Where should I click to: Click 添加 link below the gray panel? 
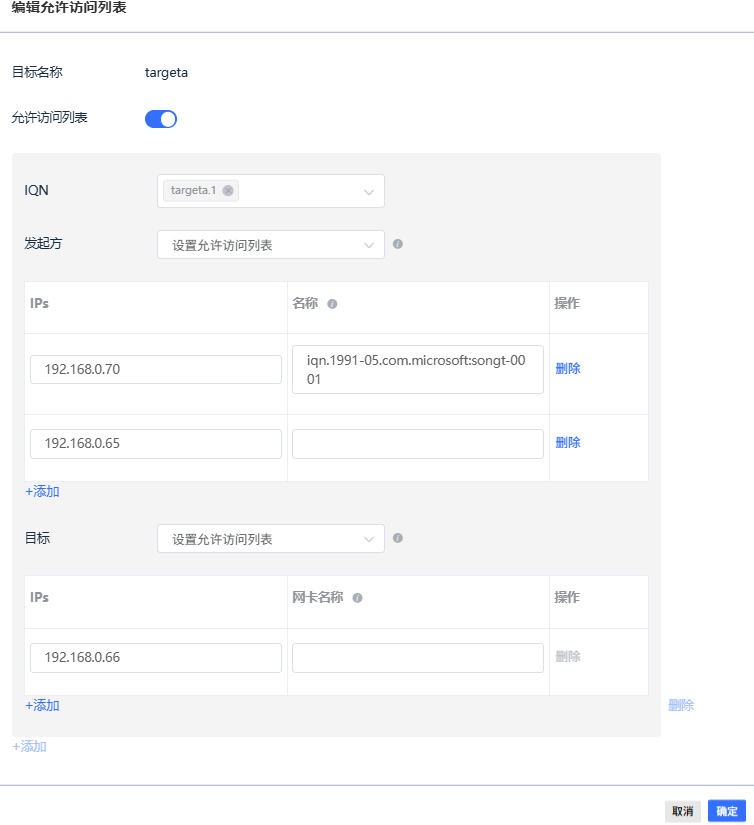point(29,746)
